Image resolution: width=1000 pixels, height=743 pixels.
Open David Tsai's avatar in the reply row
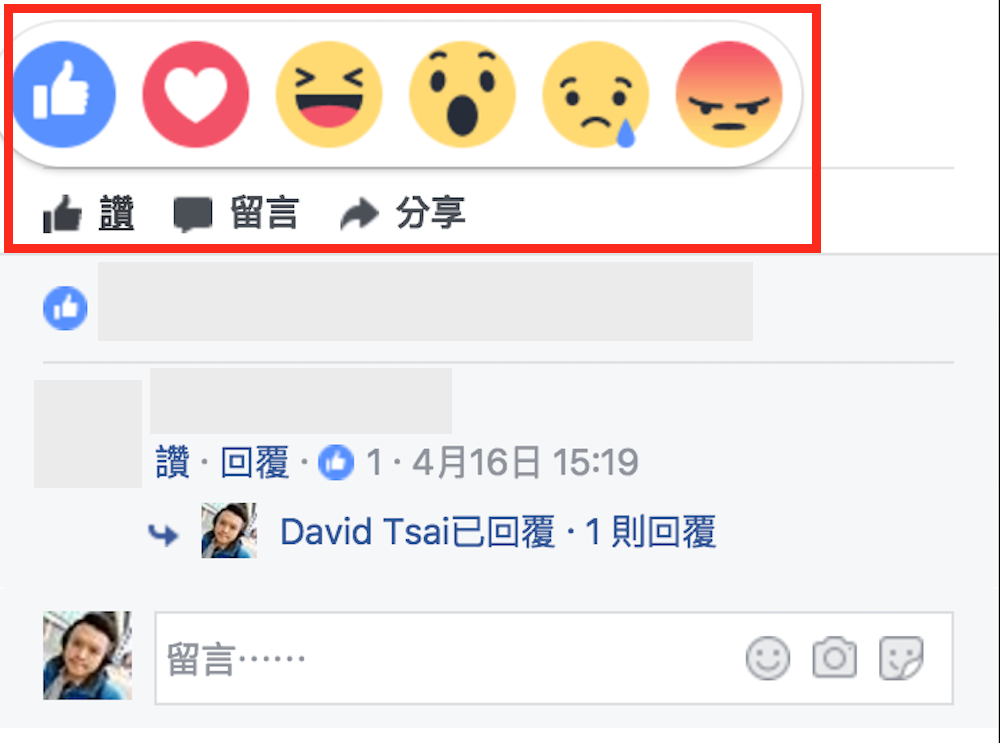229,531
